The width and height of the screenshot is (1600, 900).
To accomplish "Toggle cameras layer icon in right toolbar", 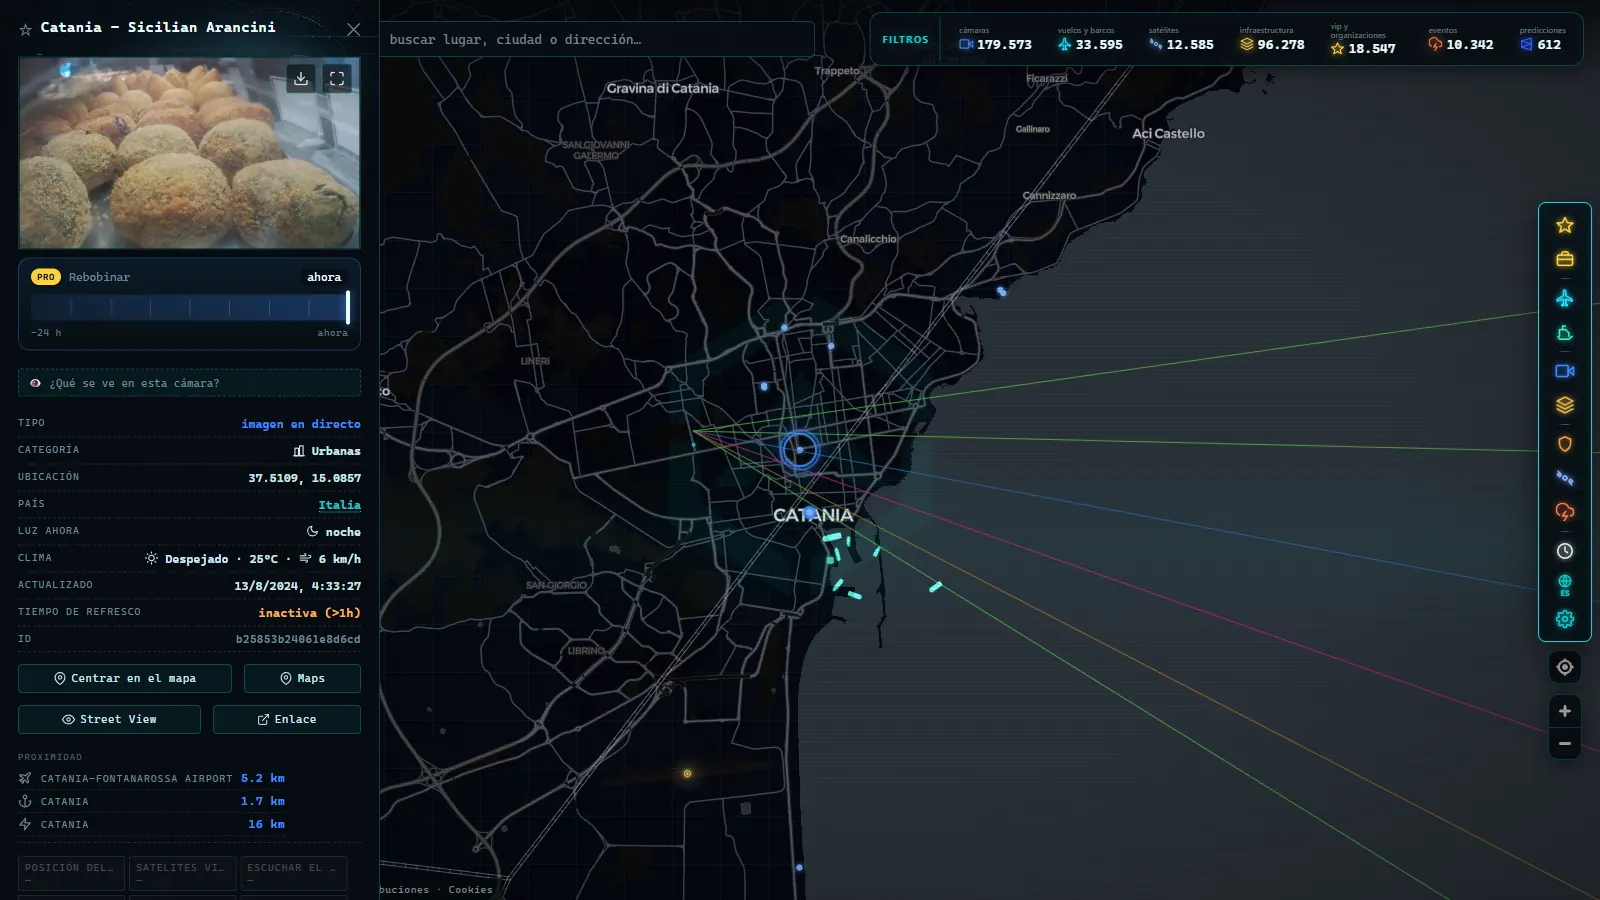I will 1565,371.
